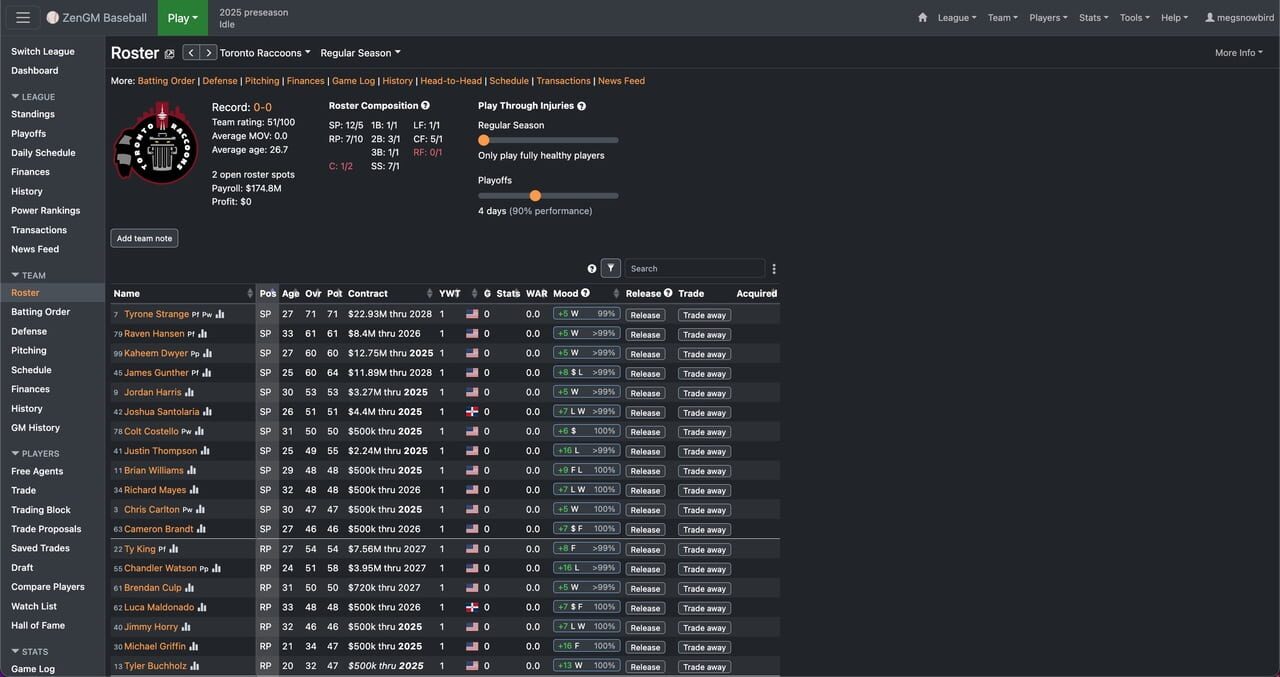Open the Regular Season dropdown
The image size is (1280, 677).
pos(356,52)
